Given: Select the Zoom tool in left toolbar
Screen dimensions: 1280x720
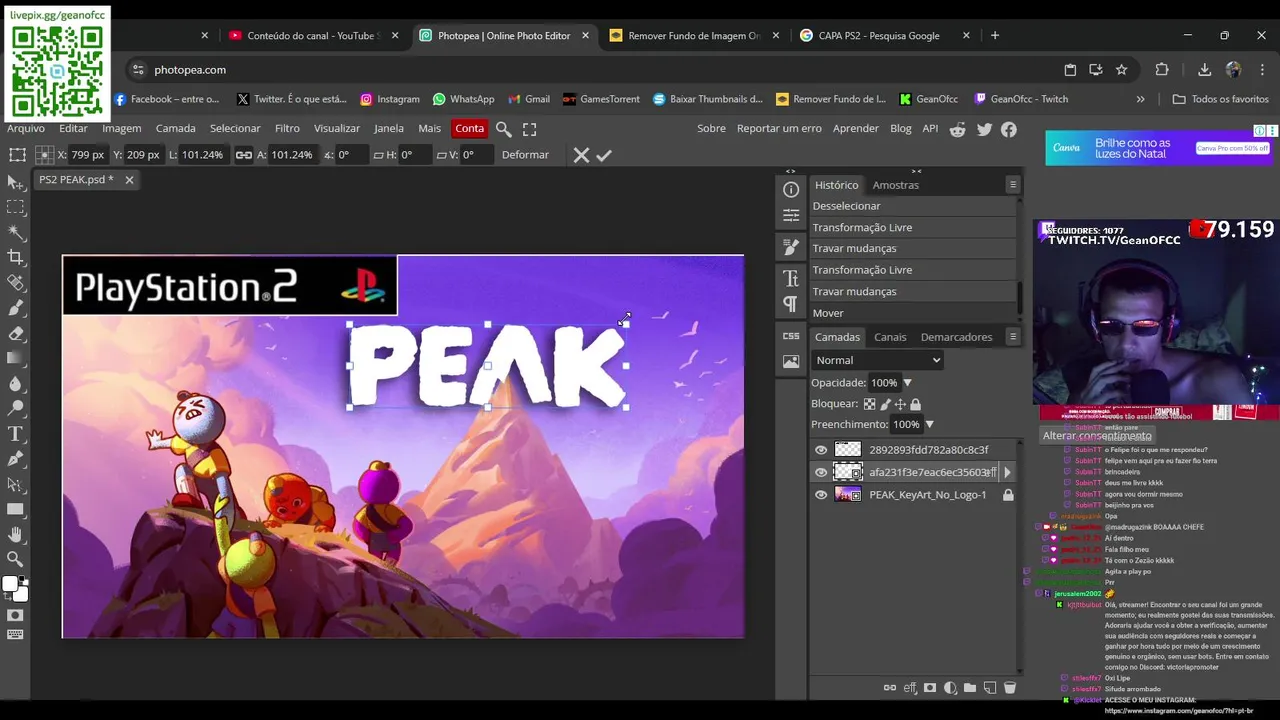Looking at the screenshot, I should tap(16, 559).
